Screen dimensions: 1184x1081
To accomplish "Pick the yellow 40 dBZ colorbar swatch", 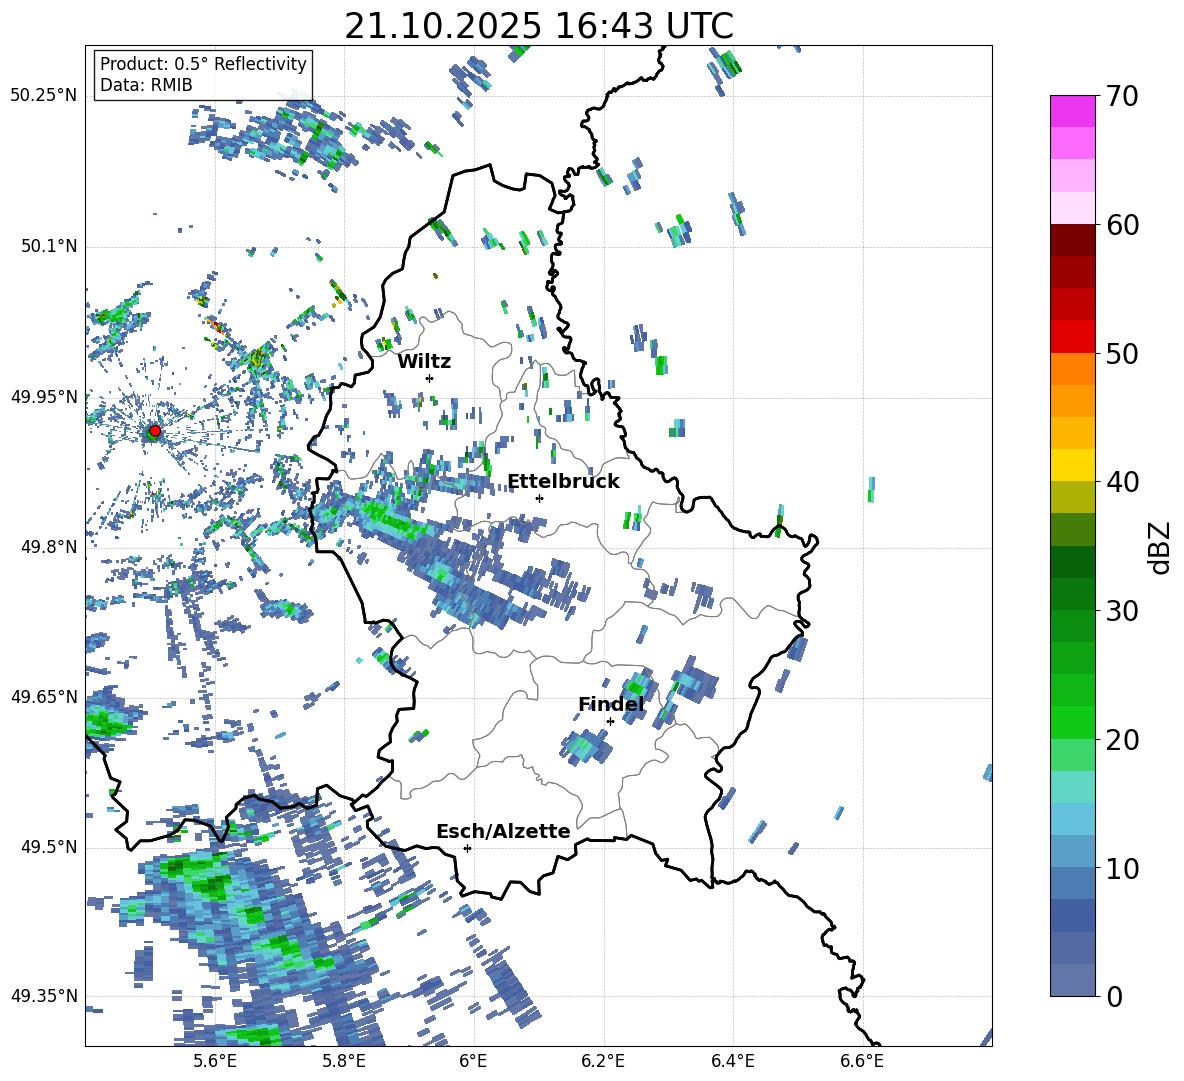I will (1073, 465).
